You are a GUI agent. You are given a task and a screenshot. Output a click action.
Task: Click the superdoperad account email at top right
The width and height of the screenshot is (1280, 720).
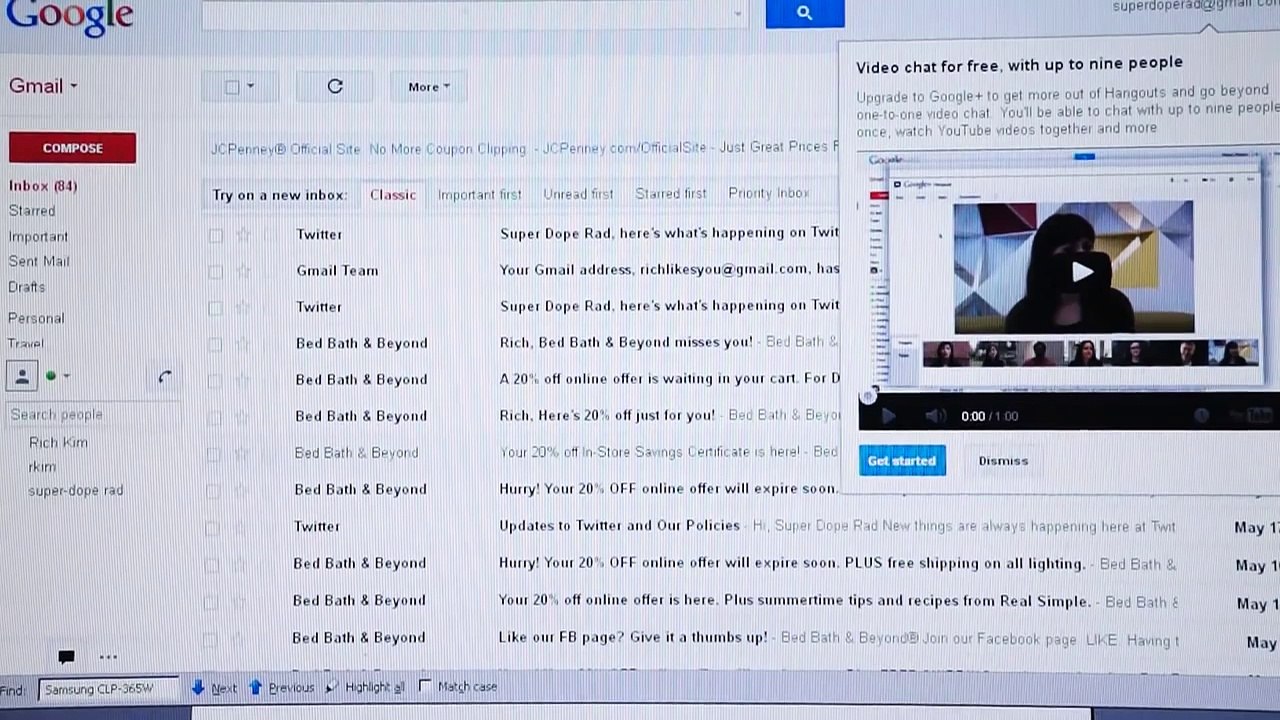[1196, 6]
